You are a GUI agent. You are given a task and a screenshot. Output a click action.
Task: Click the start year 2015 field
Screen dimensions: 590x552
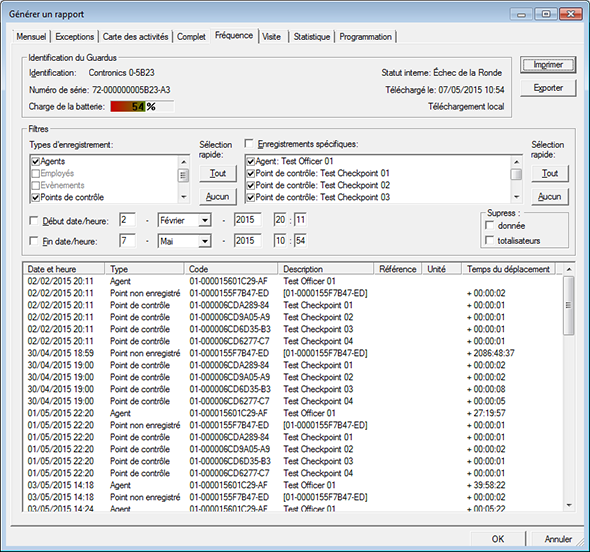(247, 220)
